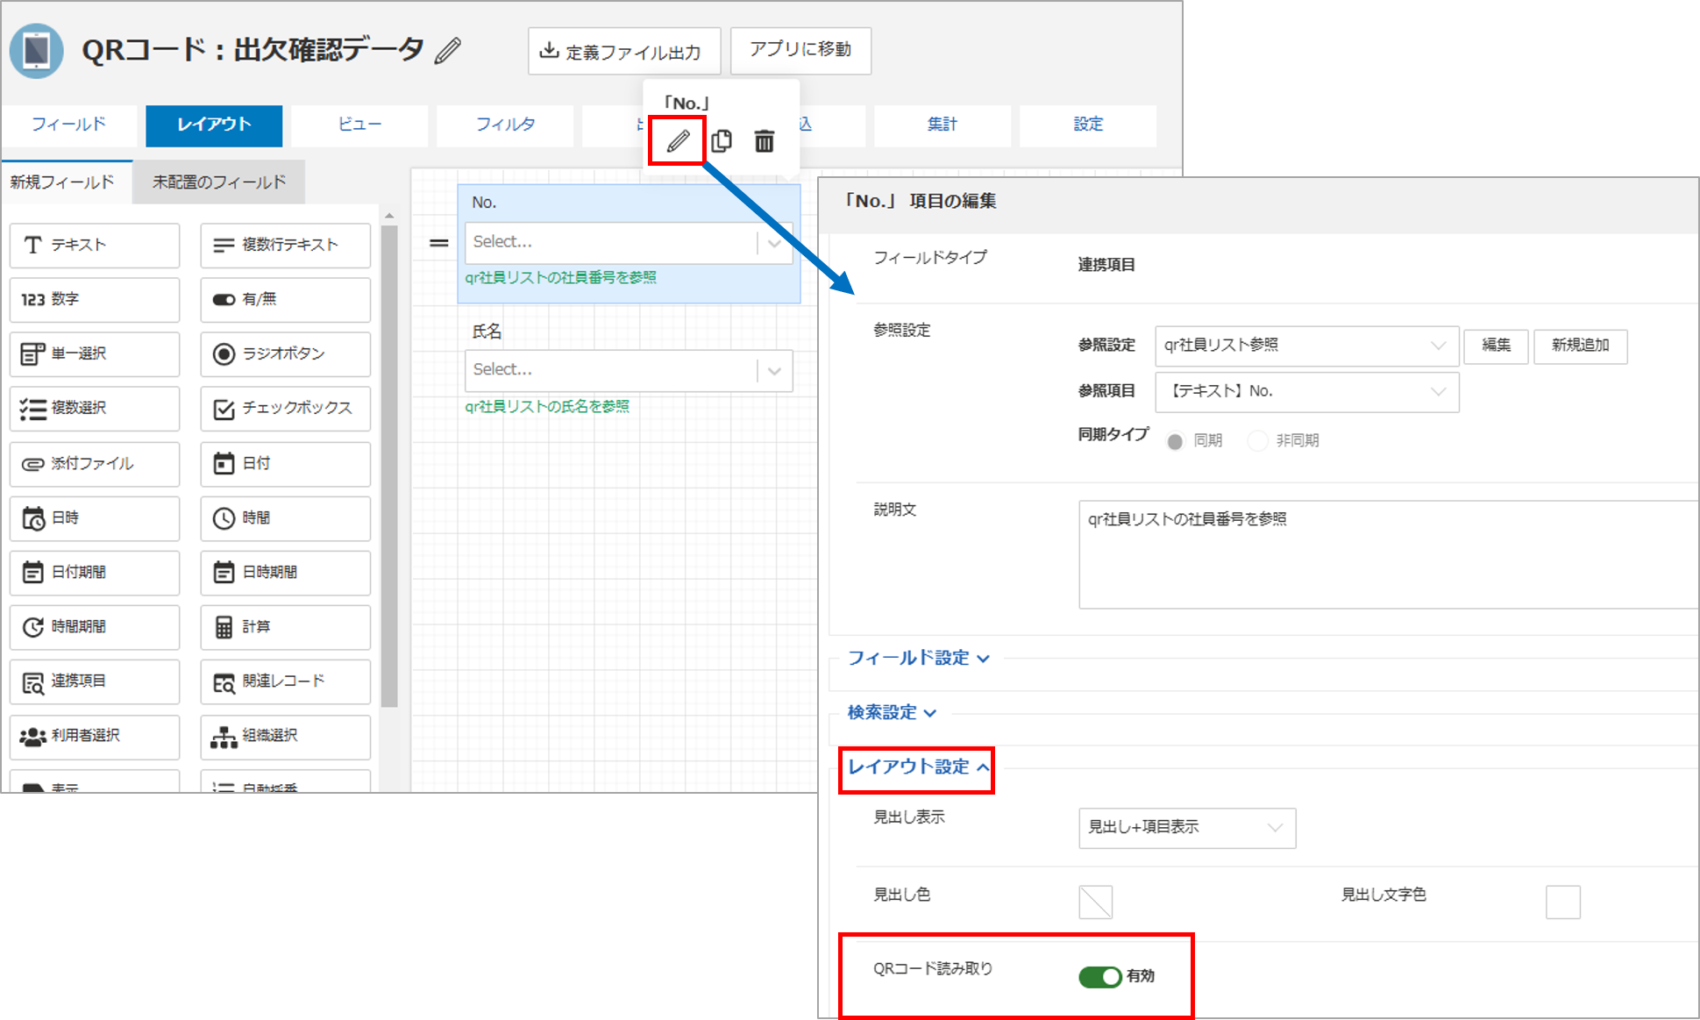Open the 見出し文字色 color swatch
Screen dimensions: 1700x1020
pyautogui.click(x=1563, y=902)
